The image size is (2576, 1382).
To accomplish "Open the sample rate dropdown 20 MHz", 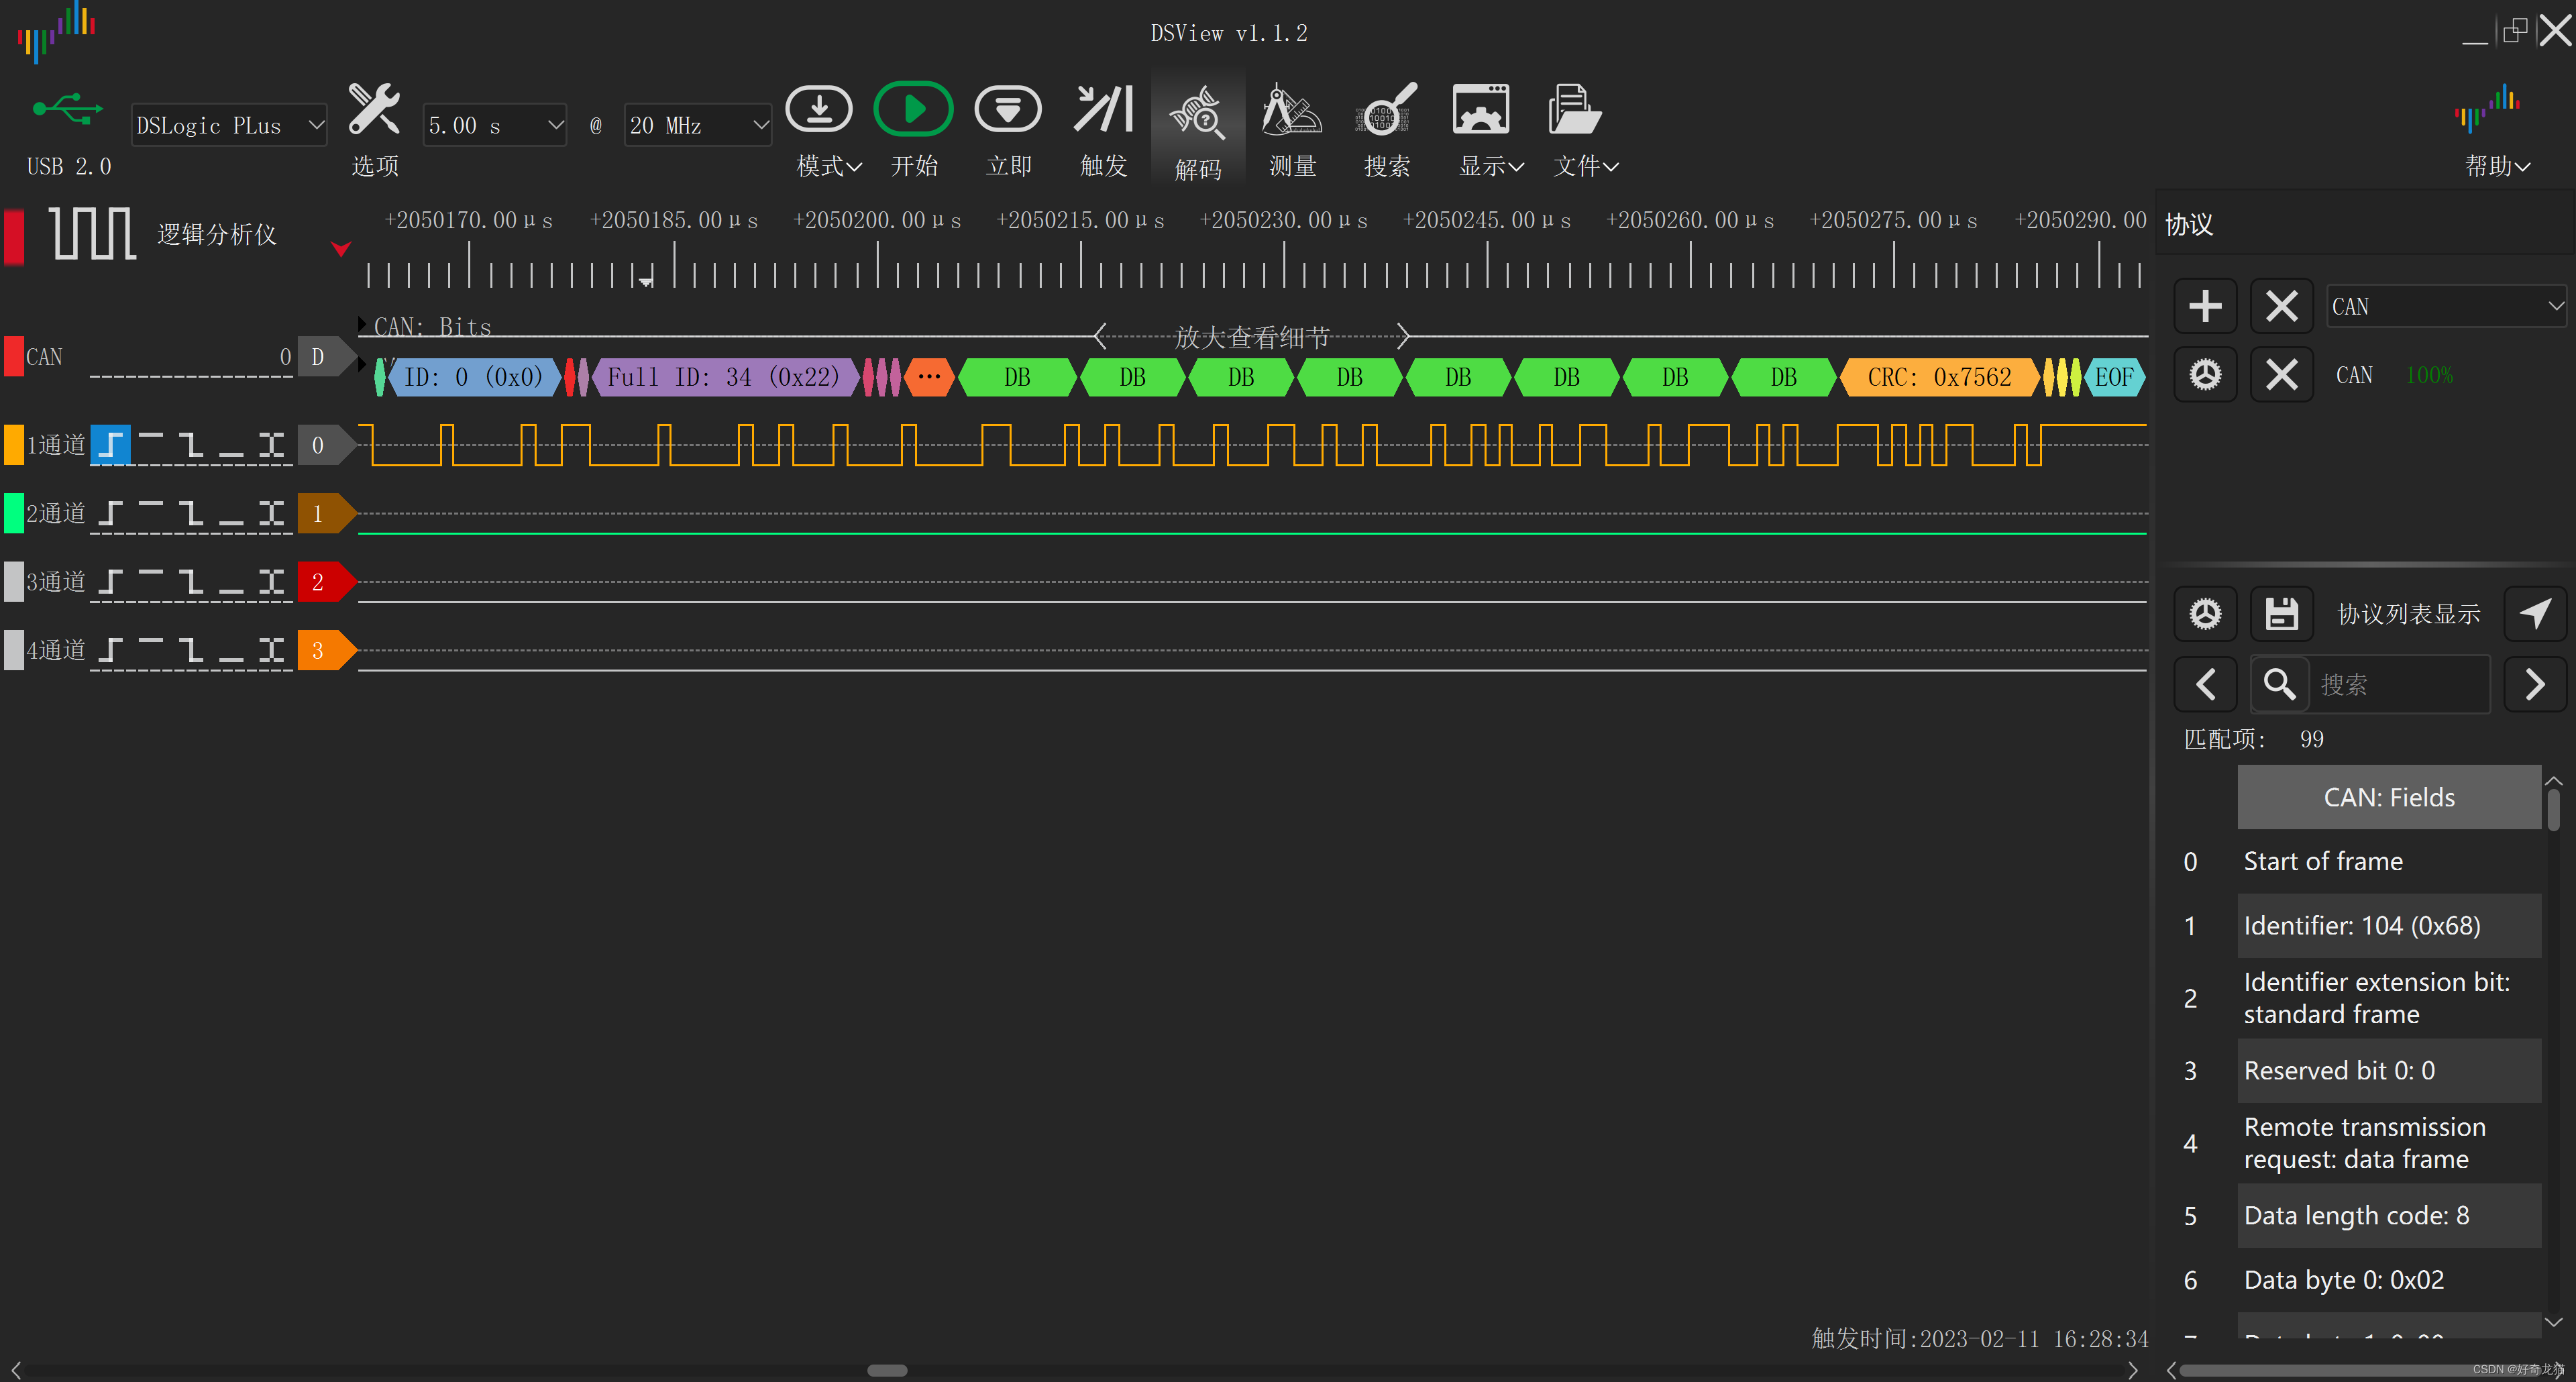I will pyautogui.click(x=692, y=123).
